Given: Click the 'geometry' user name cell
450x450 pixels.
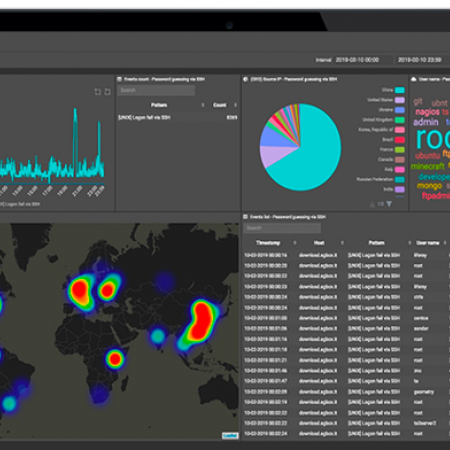Looking at the screenshot, I should point(424,392).
